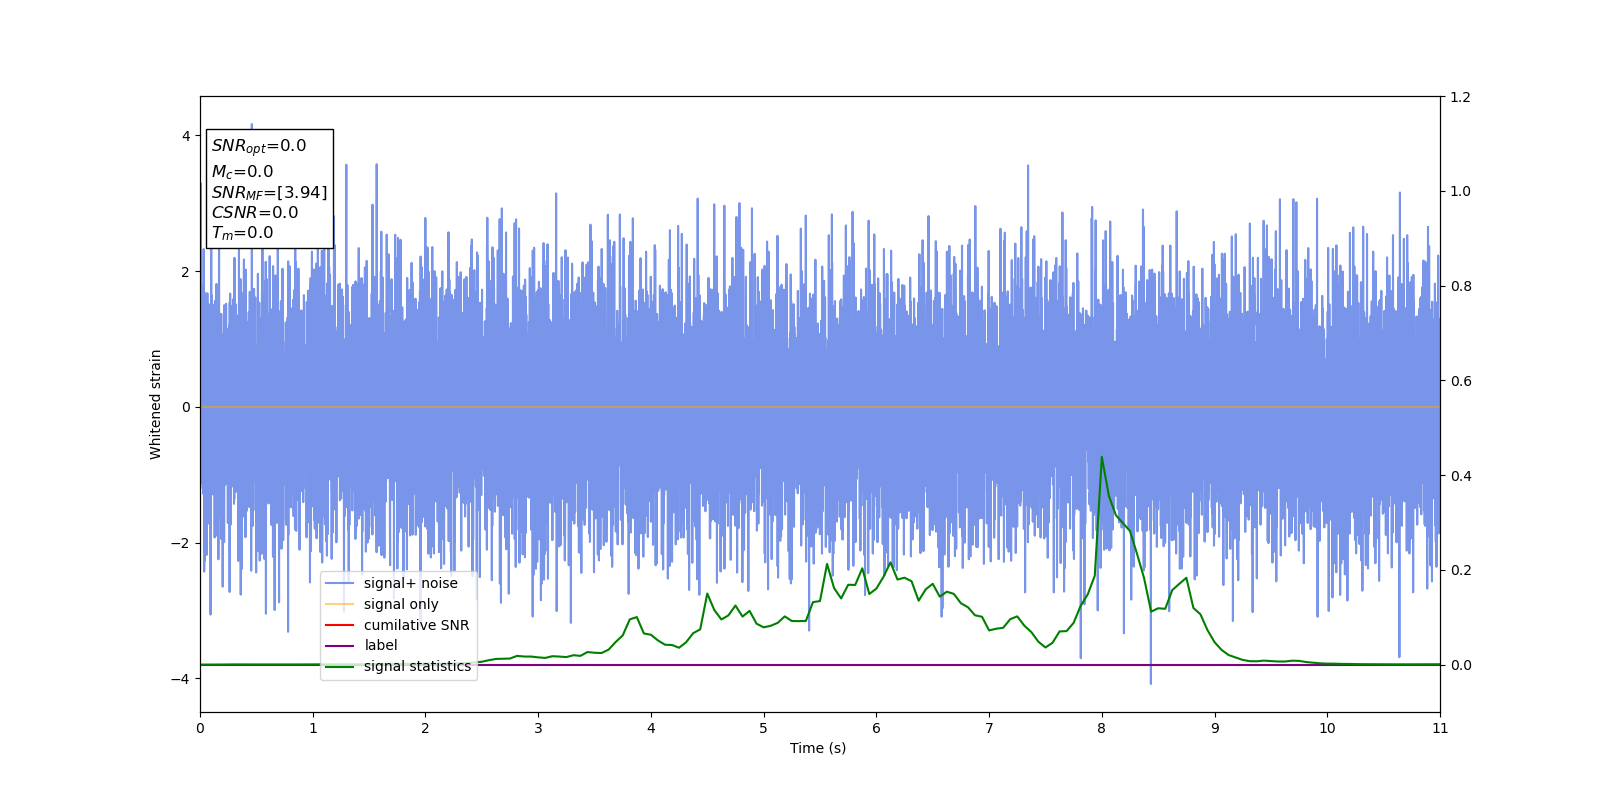Click the right y-axis tick label 1.2
Viewport: 1600px width, 800px height.
pyautogui.click(x=1460, y=97)
